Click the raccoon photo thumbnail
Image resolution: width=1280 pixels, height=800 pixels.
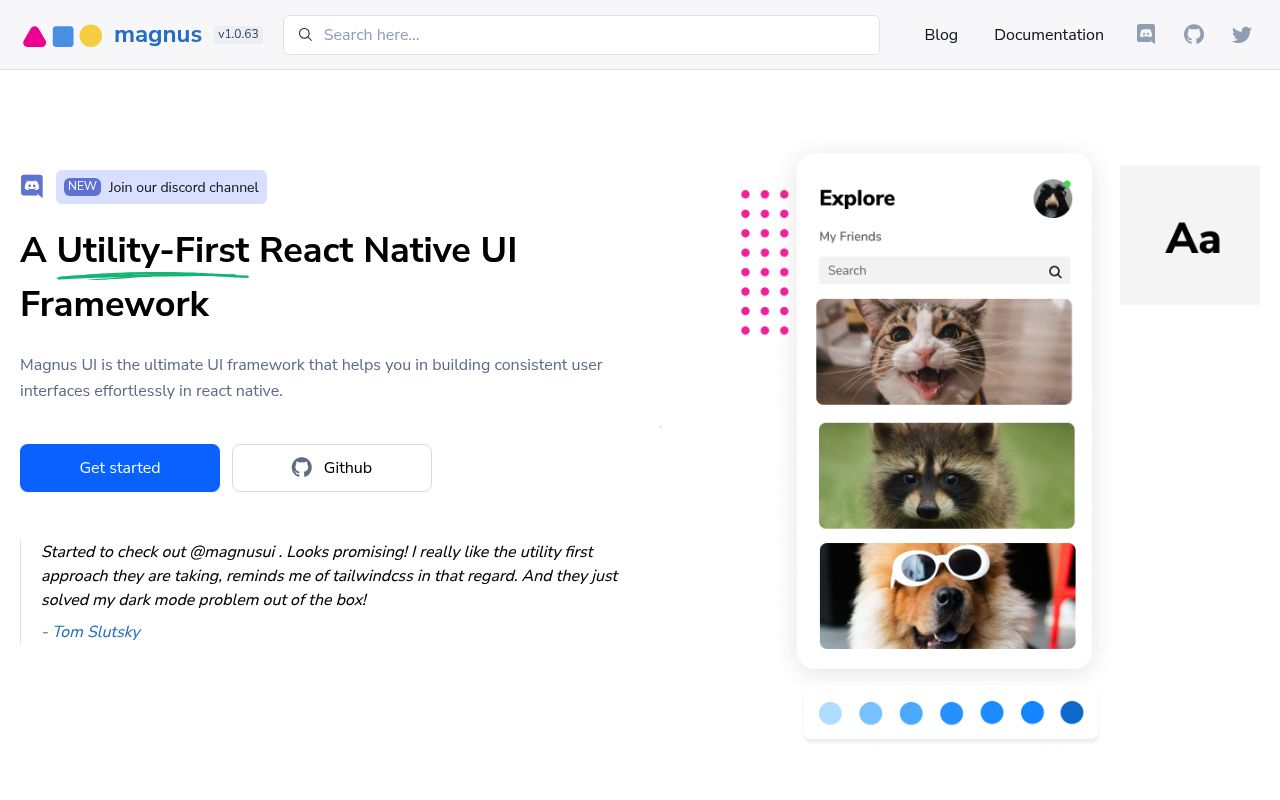point(947,476)
